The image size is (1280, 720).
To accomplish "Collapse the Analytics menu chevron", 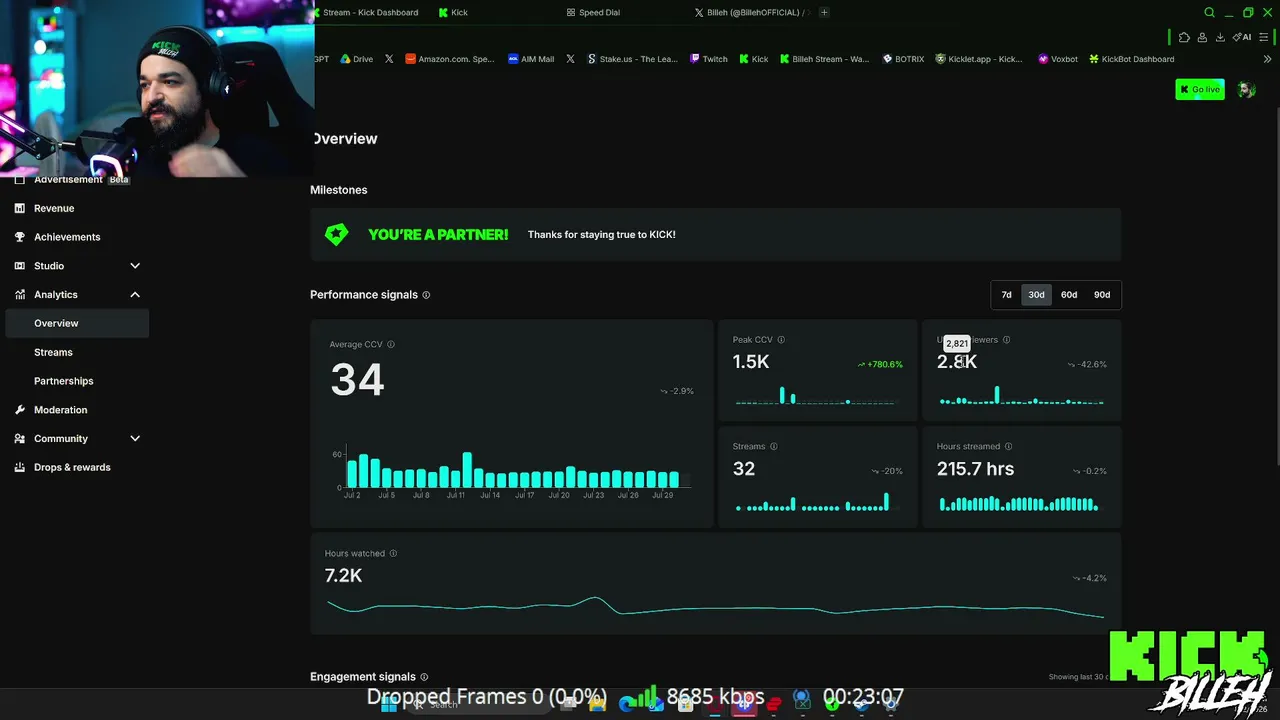I will (135, 295).
